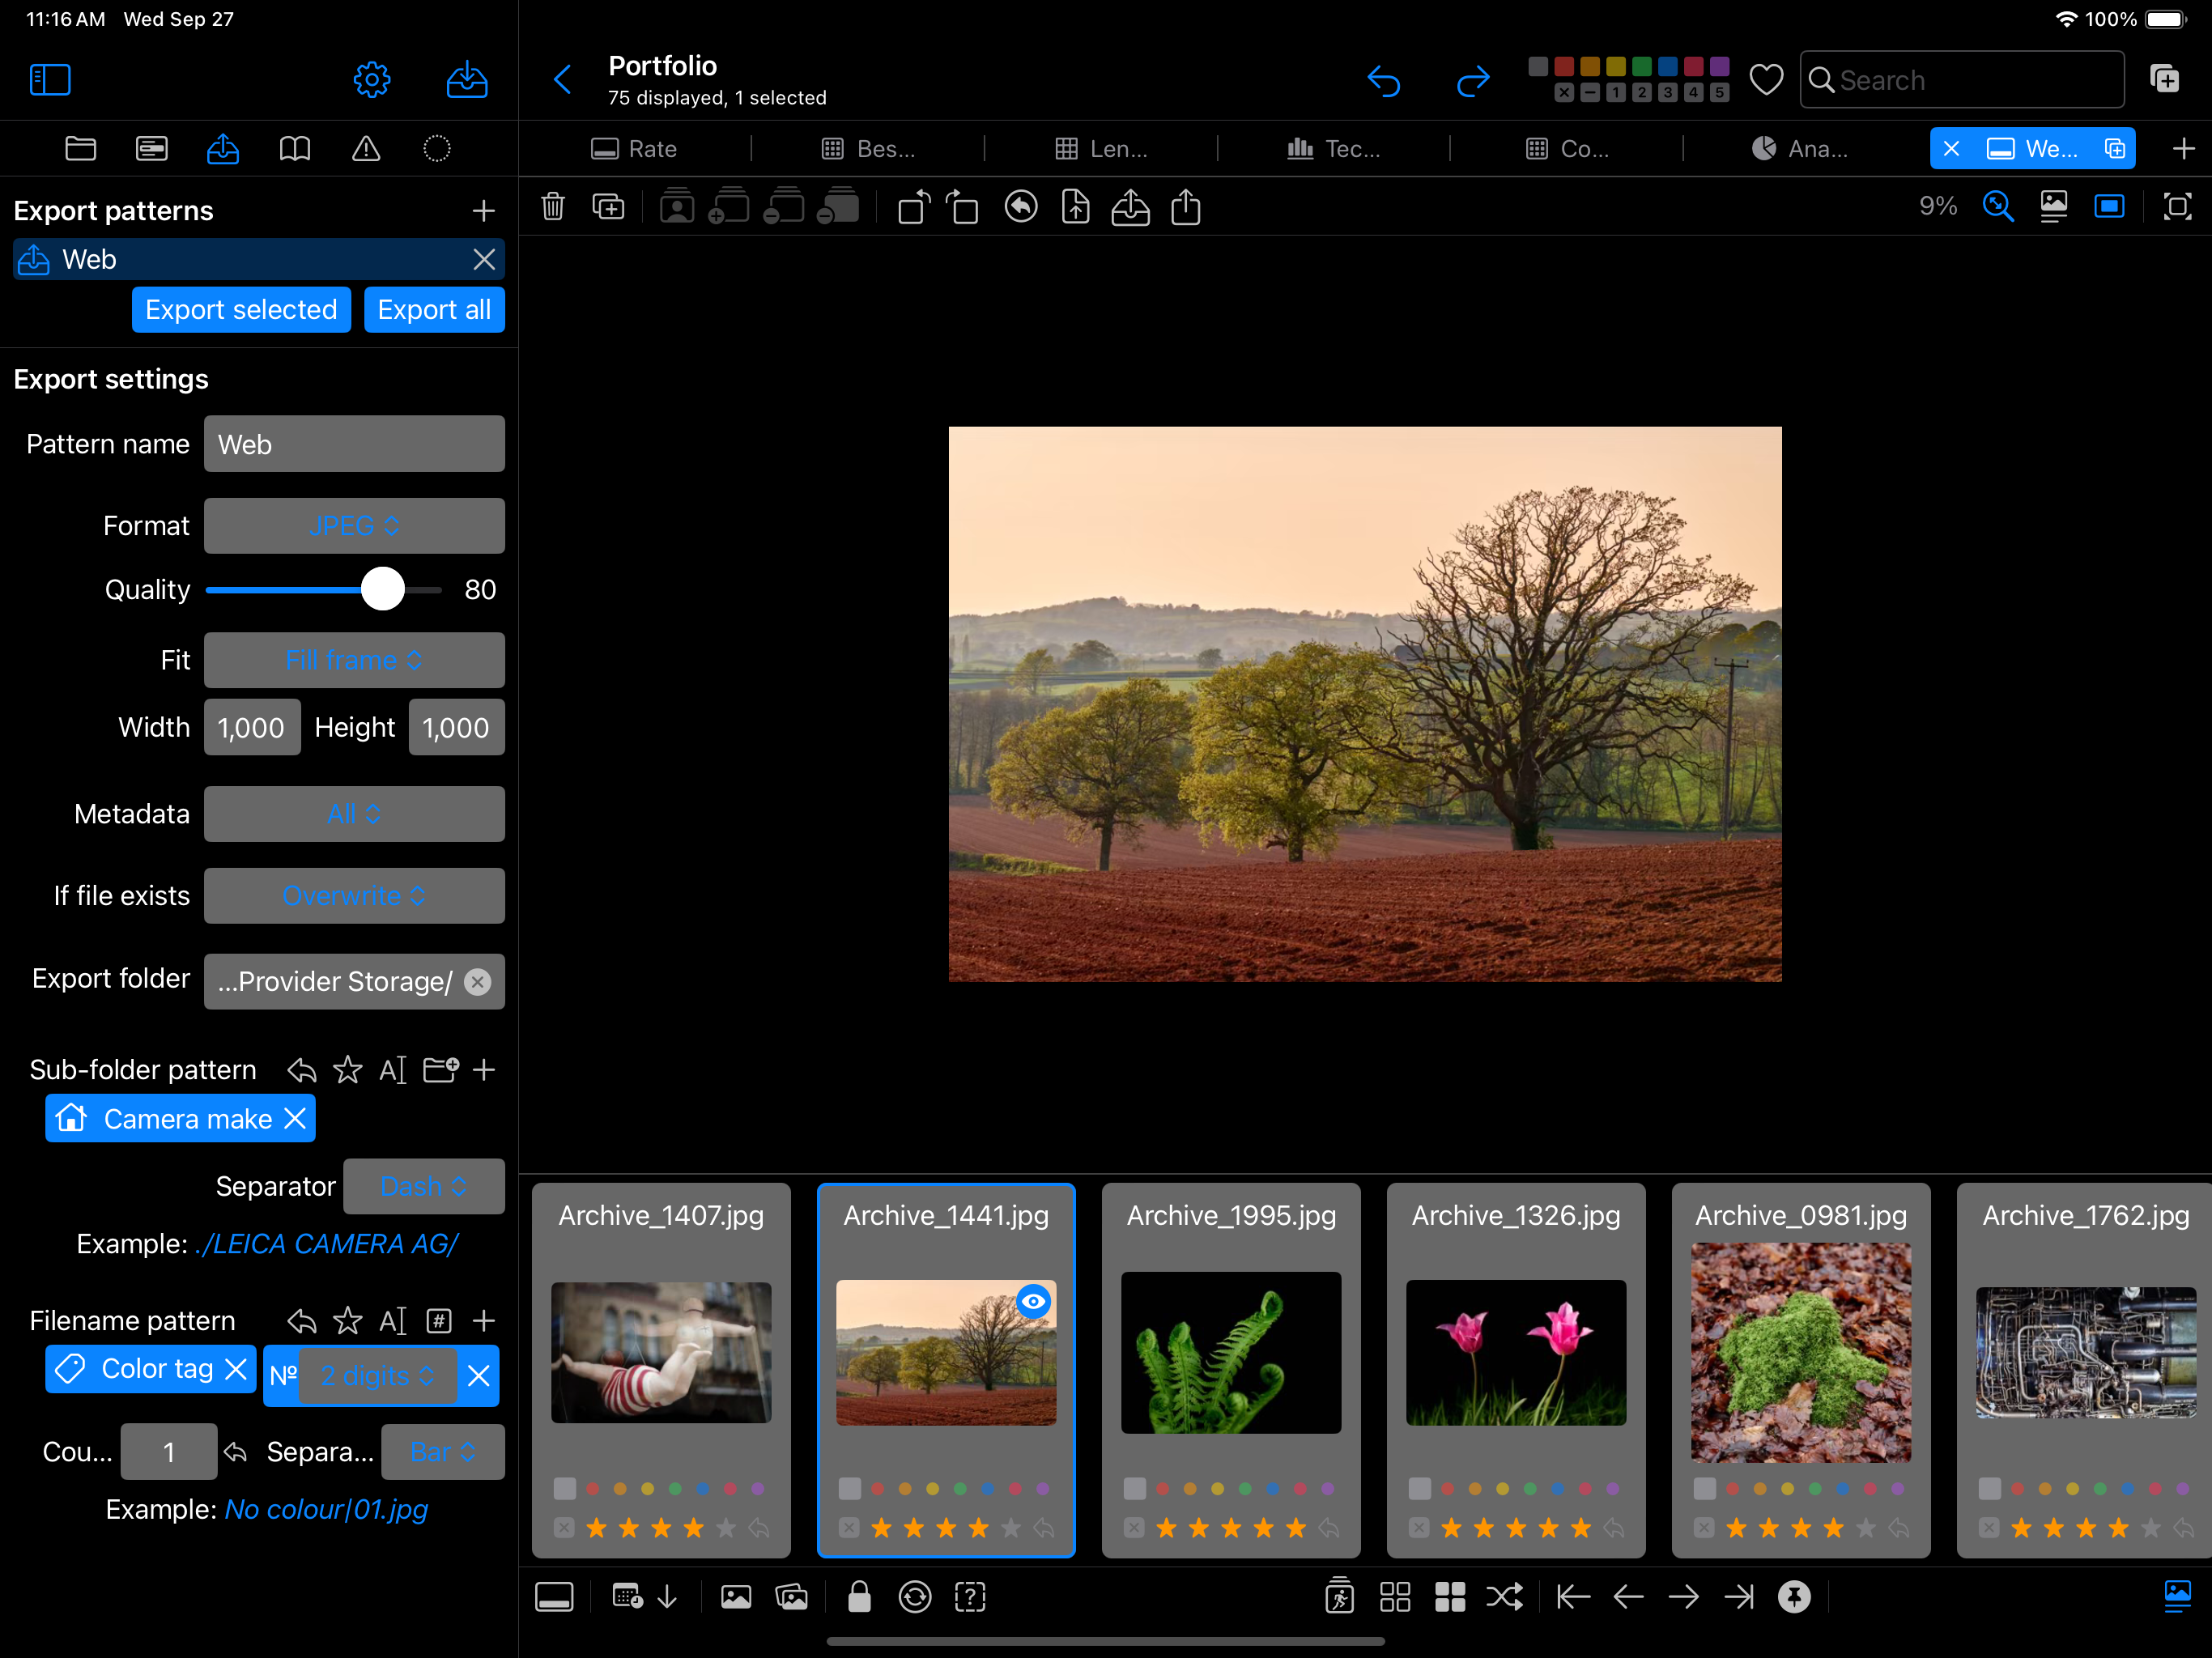Tap the share icon in toolbar
This screenshot has height=1658, width=2212.
[1186, 207]
